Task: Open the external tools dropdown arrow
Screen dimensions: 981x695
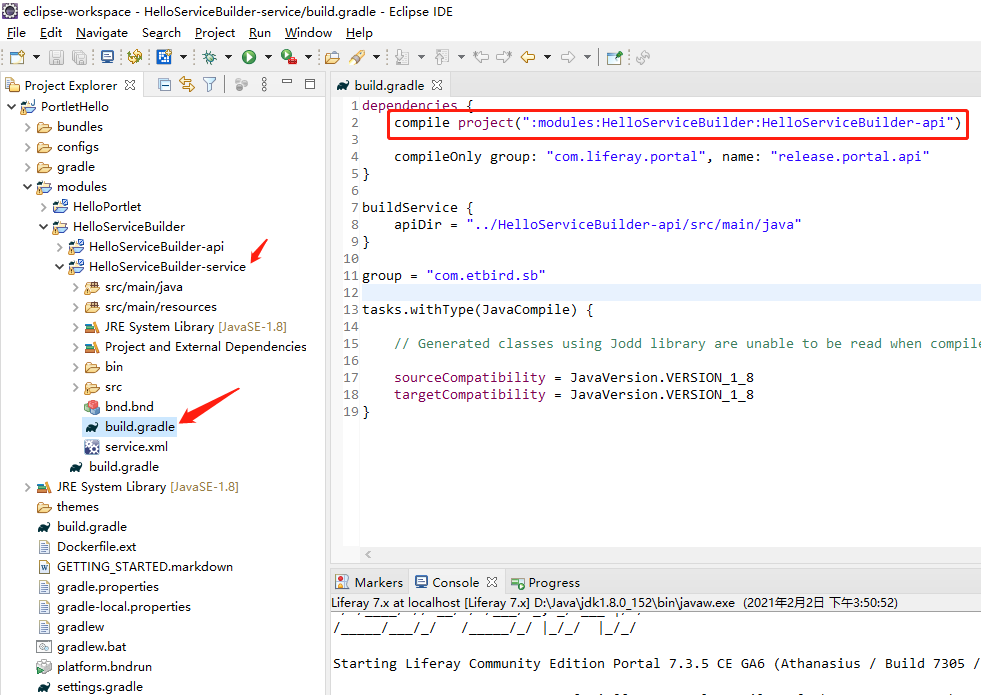Action: [x=308, y=57]
